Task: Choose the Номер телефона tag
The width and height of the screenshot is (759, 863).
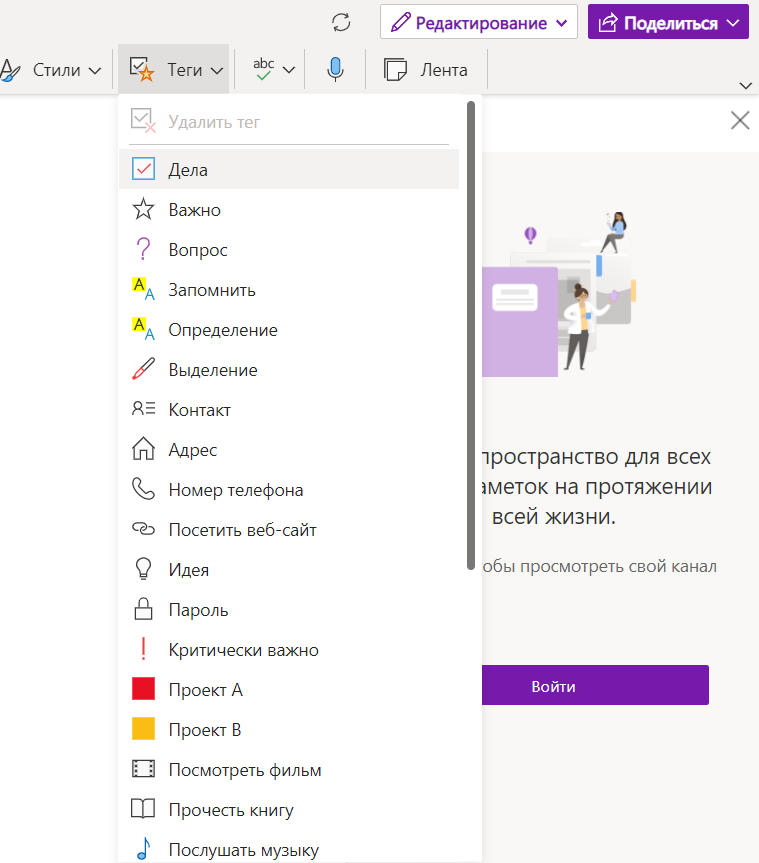Action: pyautogui.click(x=289, y=490)
